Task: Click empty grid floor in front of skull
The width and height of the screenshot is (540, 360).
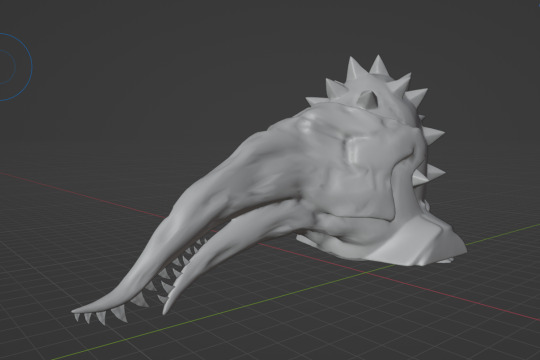Action: pos(276,327)
